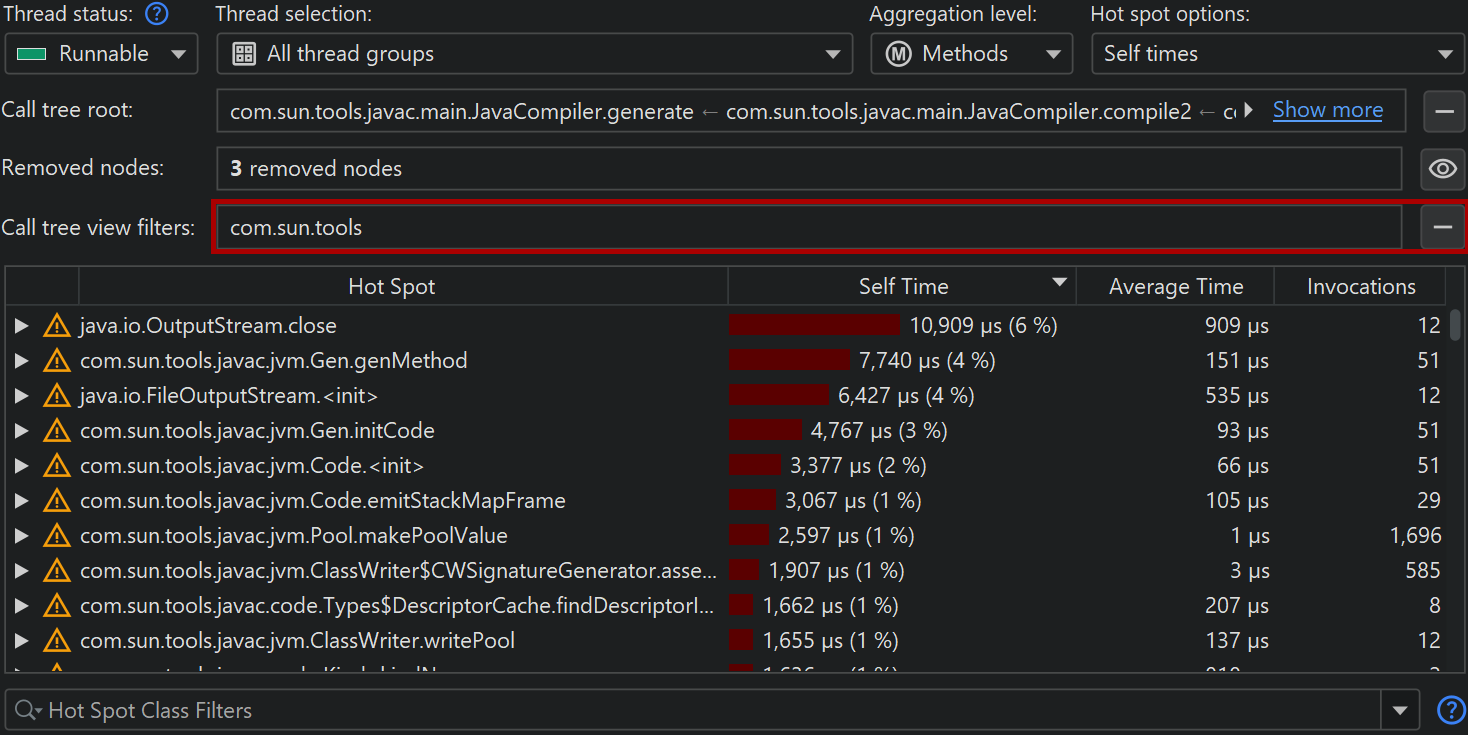
Task: Click the Show more link
Action: pos(1327,111)
